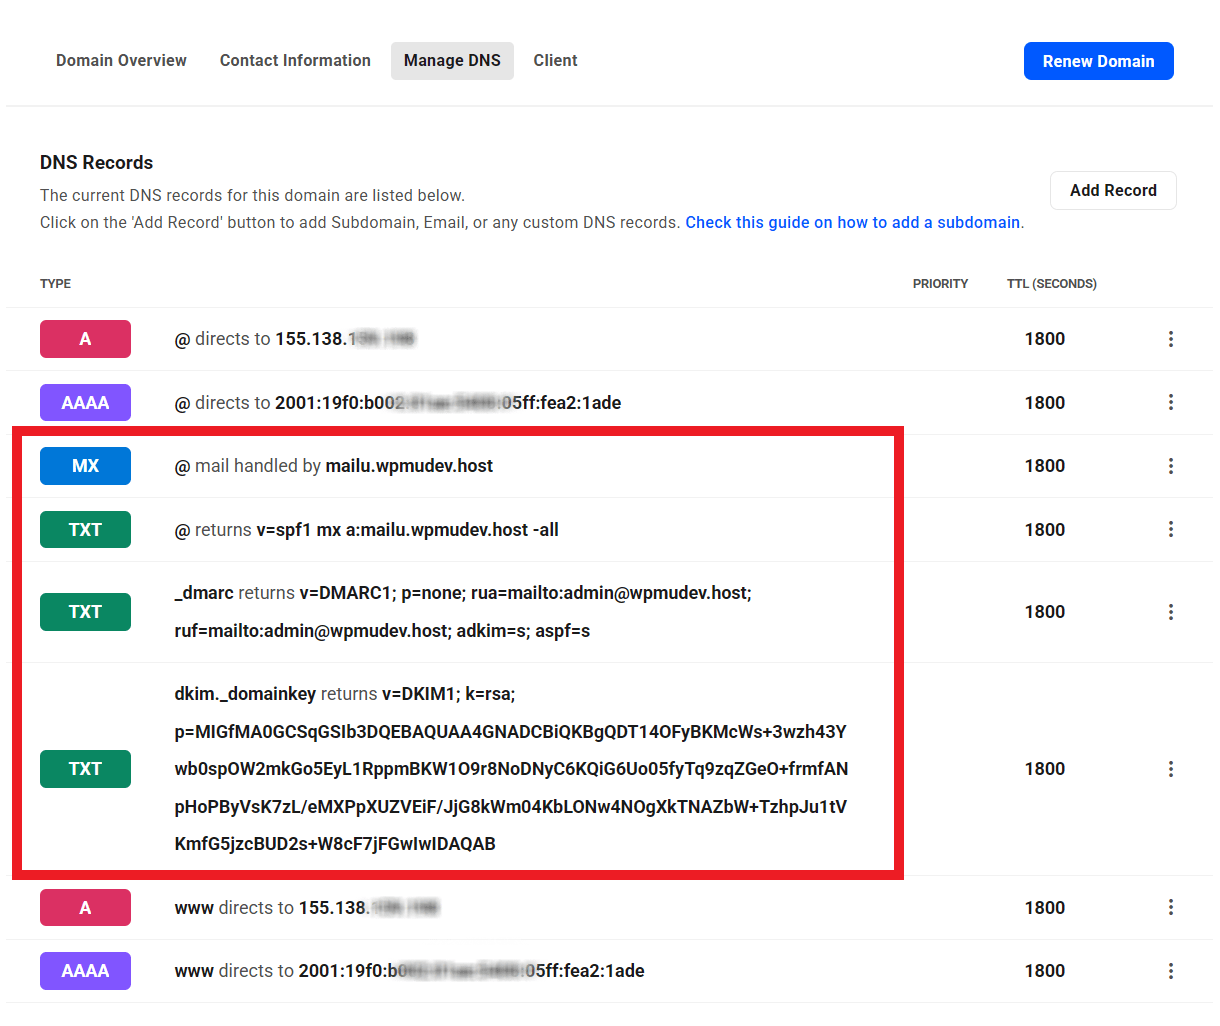This screenshot has height=1026, width=1220.
Task: Click the red A type badge for @
Action: [x=85, y=339]
